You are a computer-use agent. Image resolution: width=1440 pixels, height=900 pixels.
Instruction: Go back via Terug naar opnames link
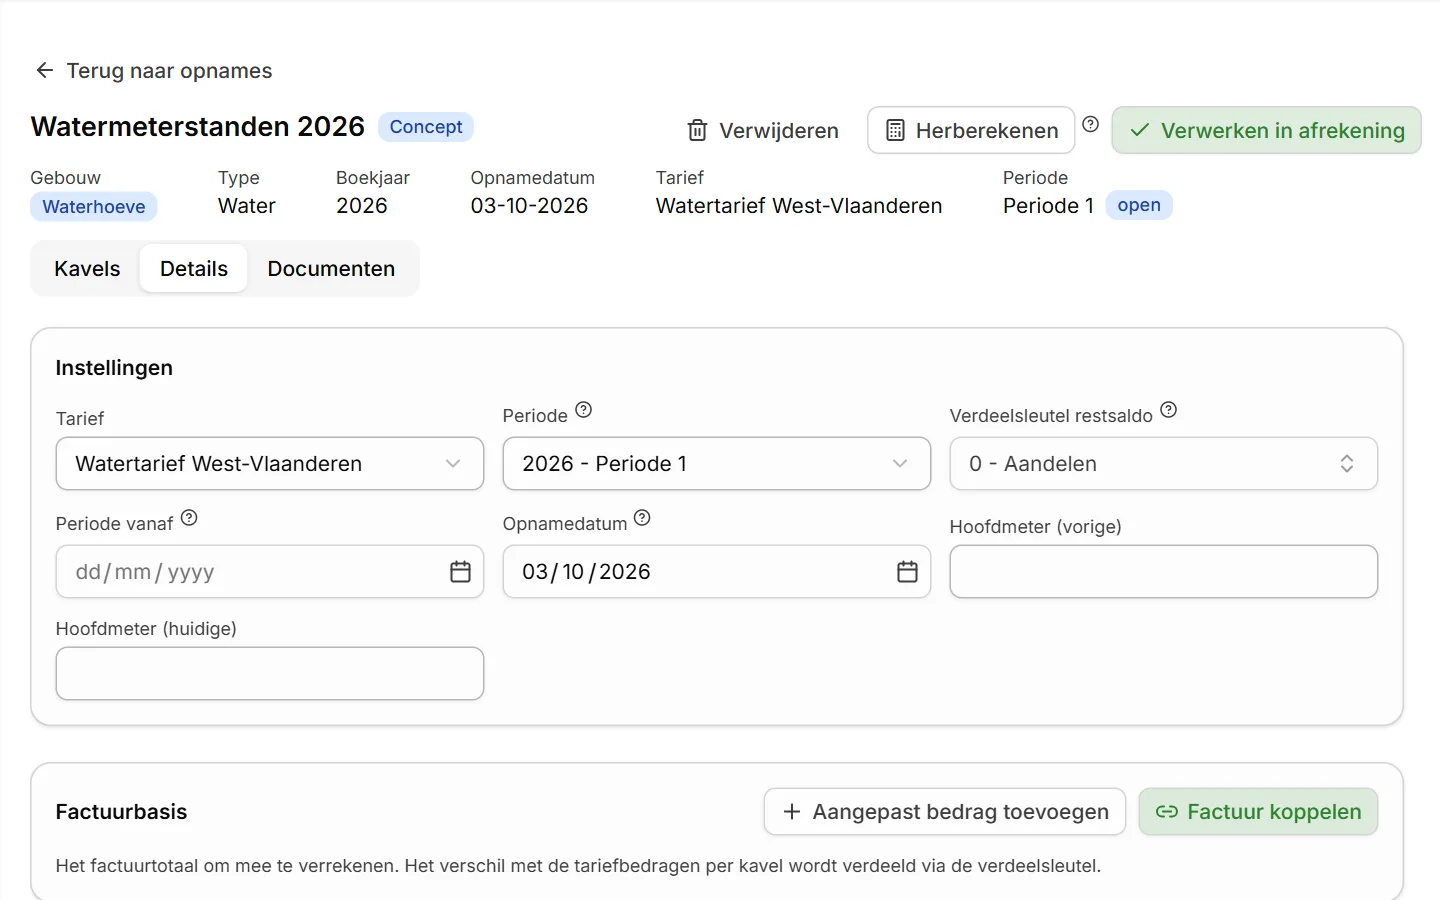coord(154,71)
